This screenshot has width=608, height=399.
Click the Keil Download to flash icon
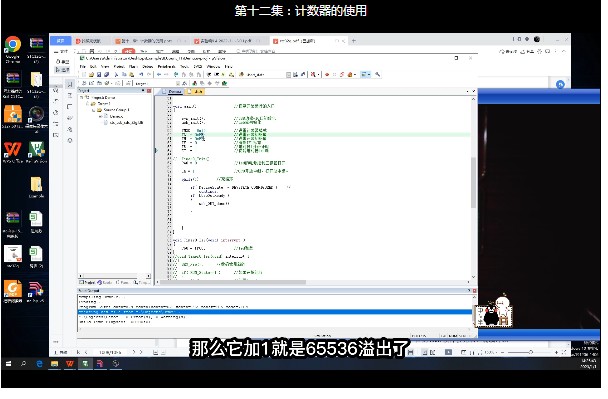[128, 83]
